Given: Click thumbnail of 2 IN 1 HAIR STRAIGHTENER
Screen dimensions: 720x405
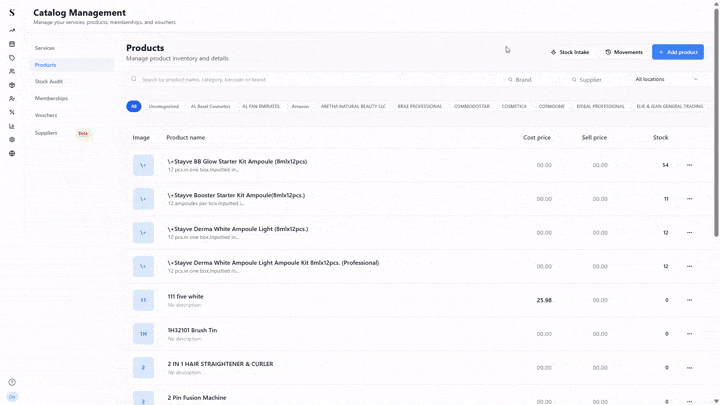Looking at the screenshot, I should pyautogui.click(x=143, y=368).
